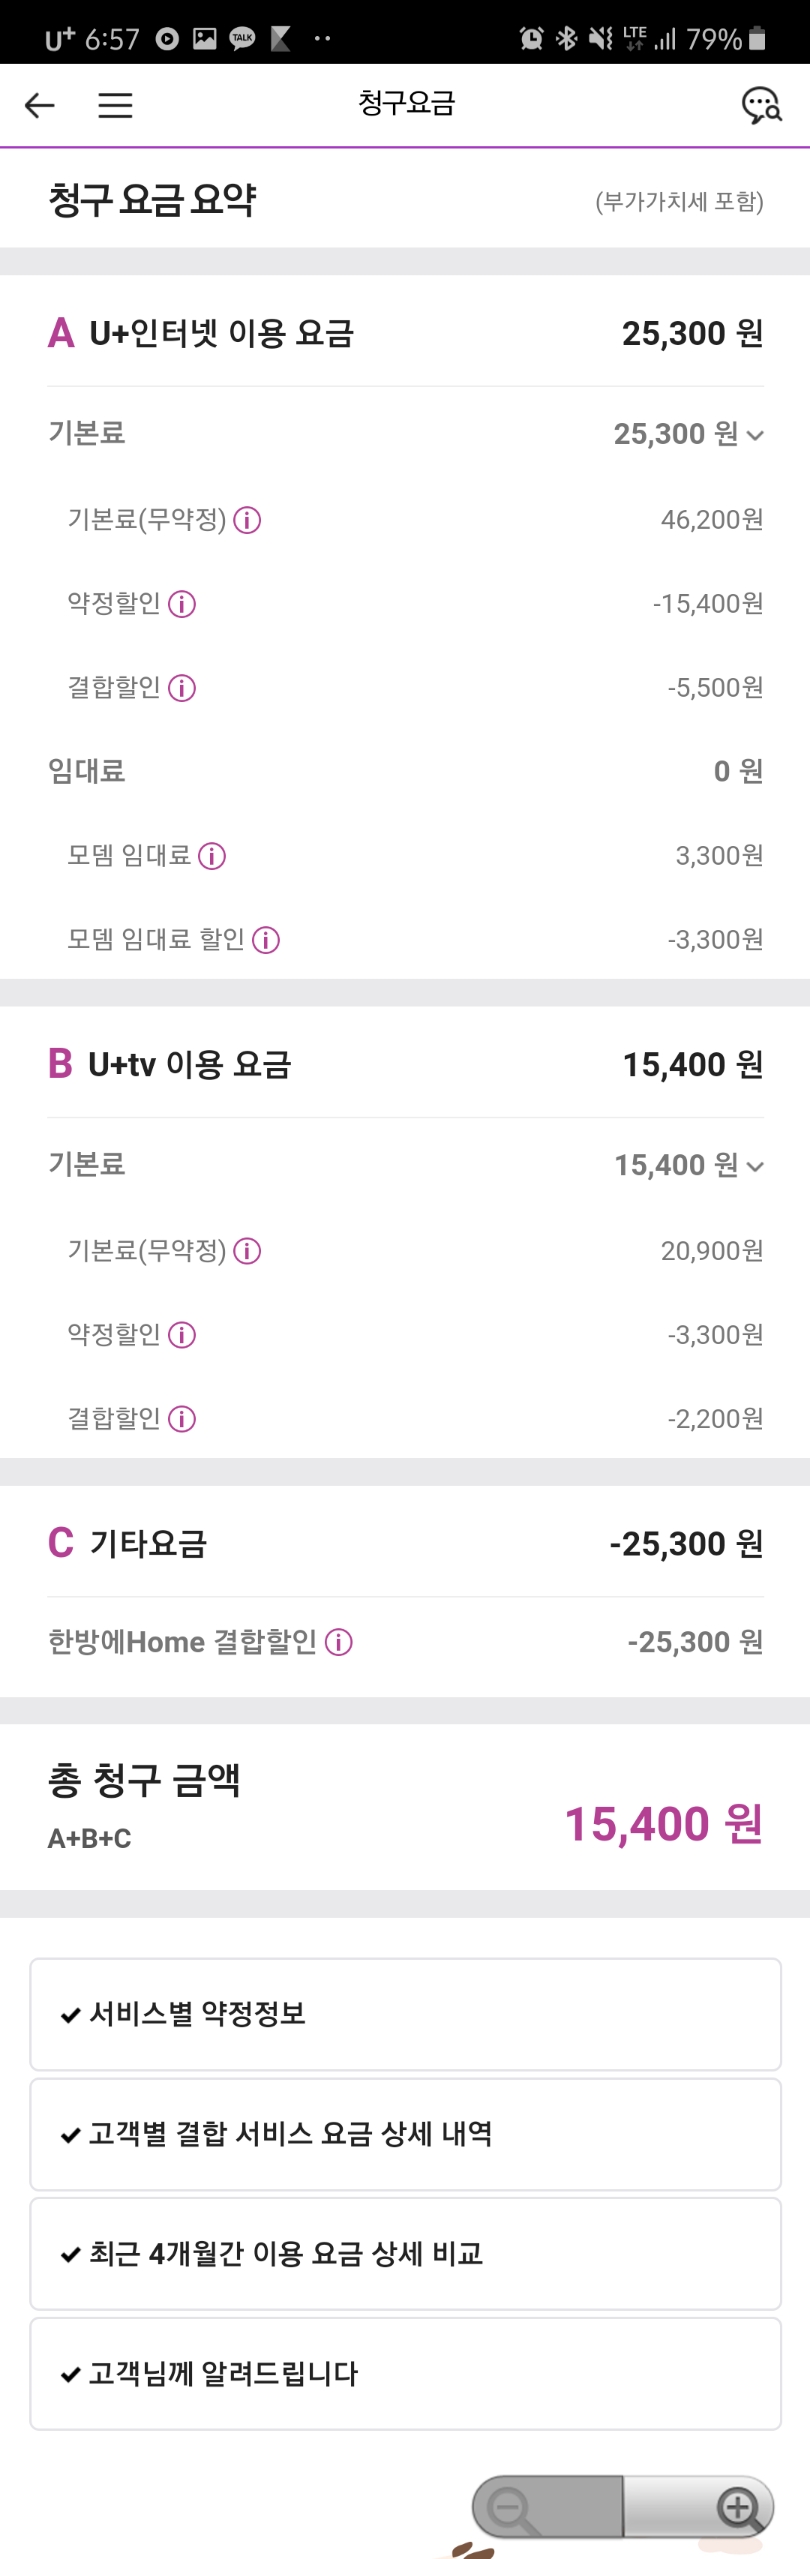Tap info icon beside U+tv 결합할인
This screenshot has height=2559, width=810.
tap(182, 1419)
